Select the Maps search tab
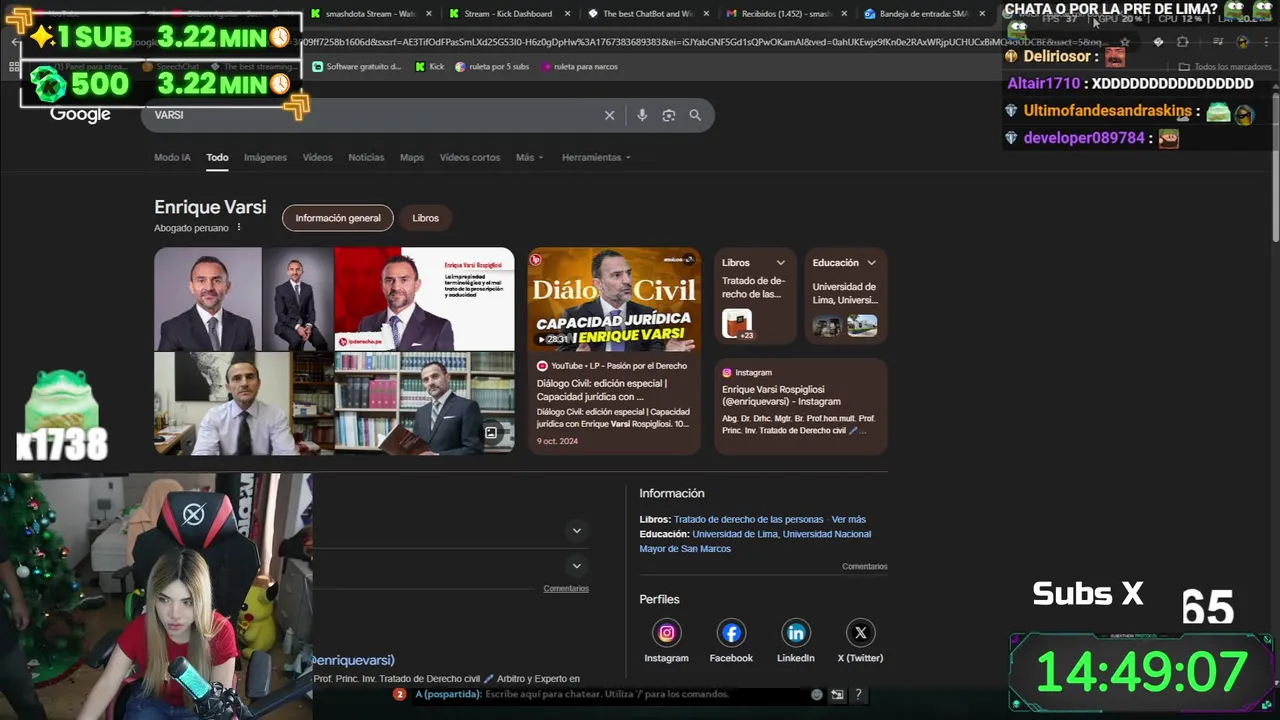 pos(412,158)
